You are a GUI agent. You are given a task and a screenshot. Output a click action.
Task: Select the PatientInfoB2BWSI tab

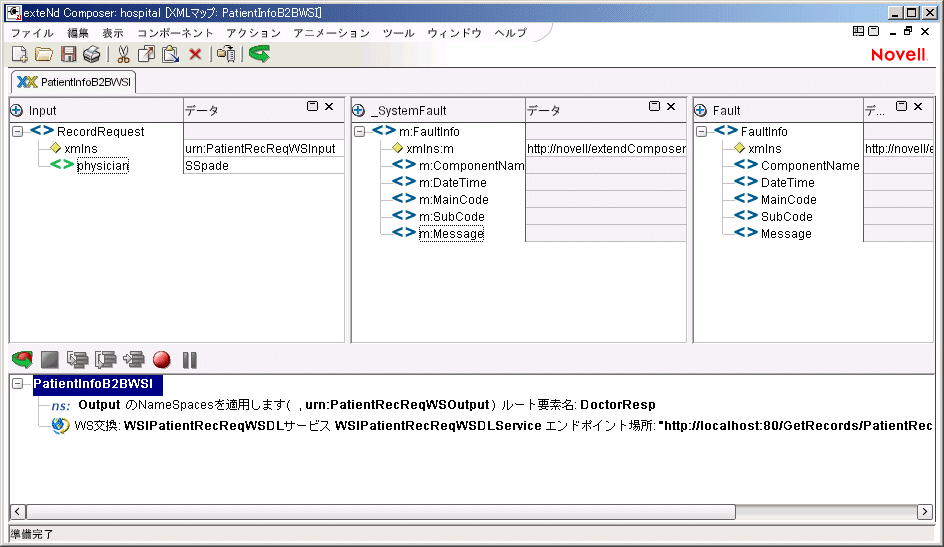tap(73, 82)
